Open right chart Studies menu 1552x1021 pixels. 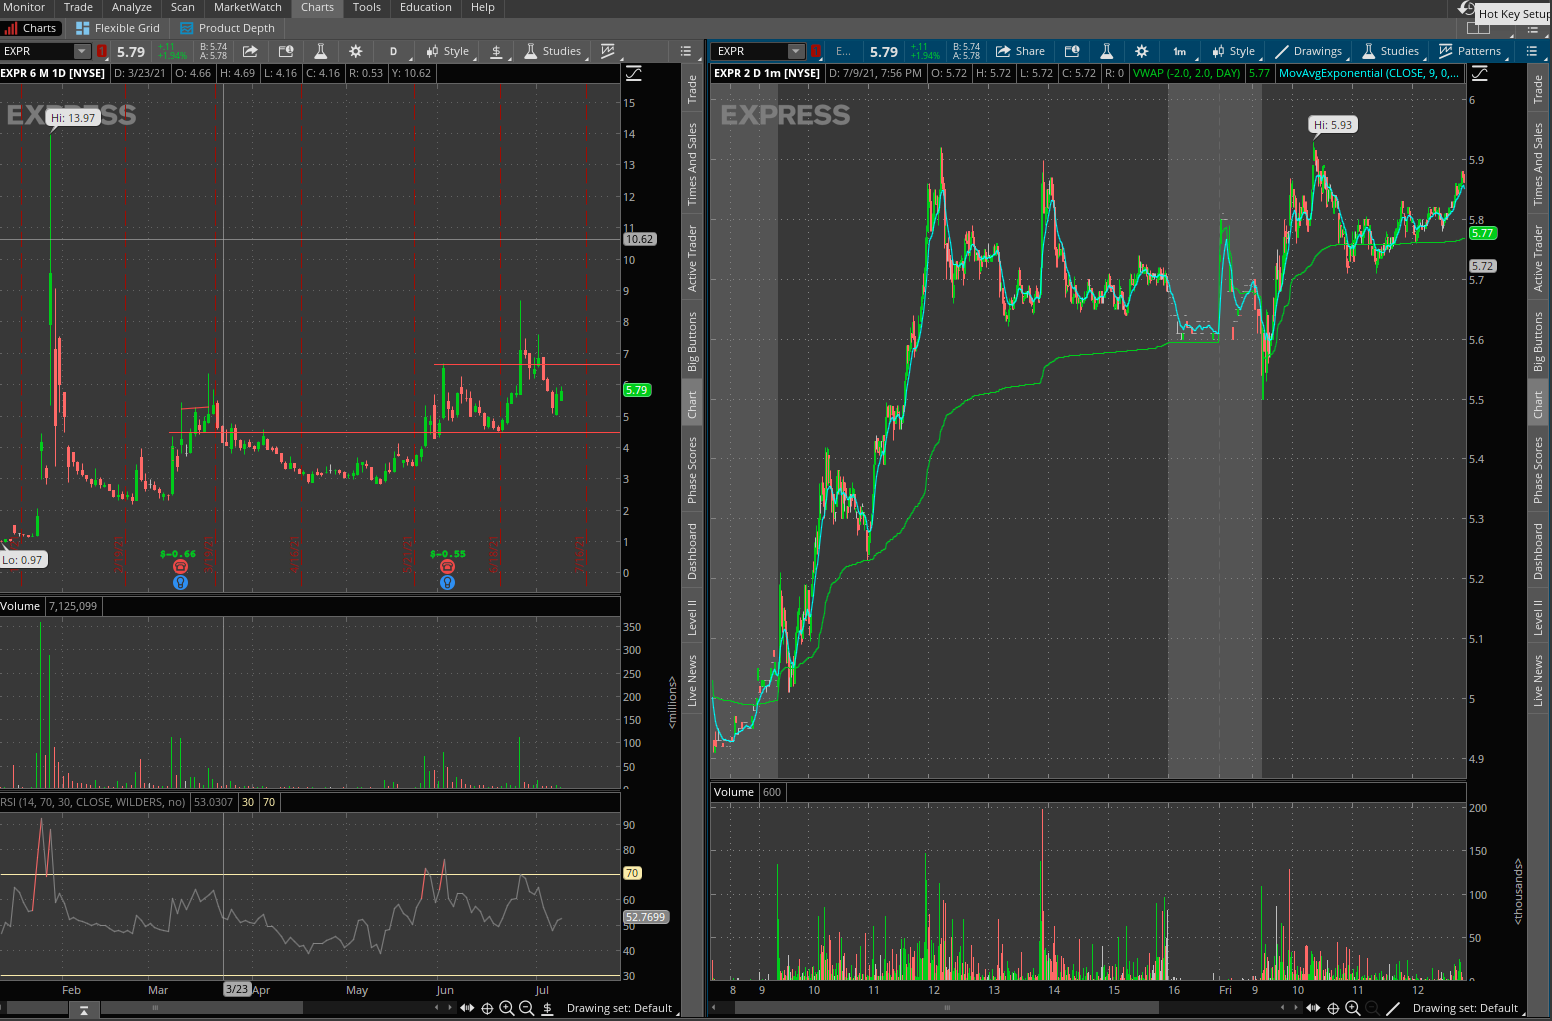(1390, 51)
